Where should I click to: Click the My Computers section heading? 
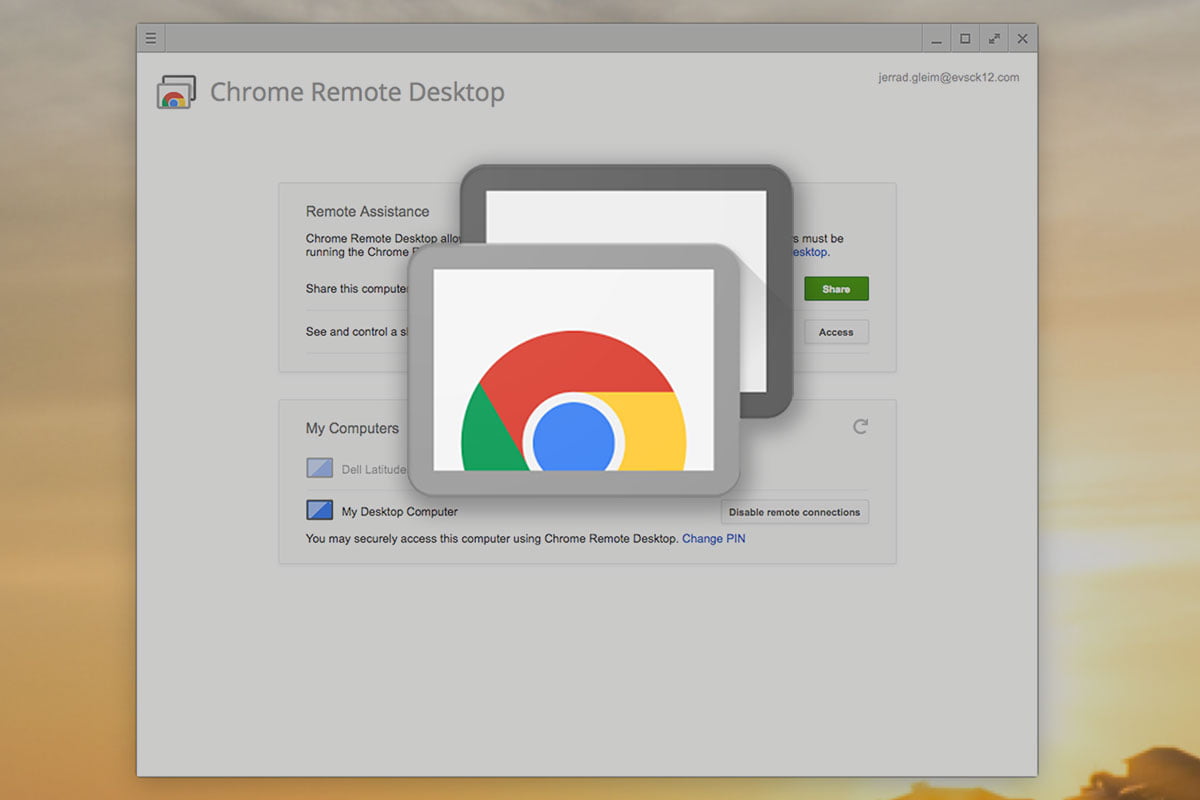click(352, 428)
